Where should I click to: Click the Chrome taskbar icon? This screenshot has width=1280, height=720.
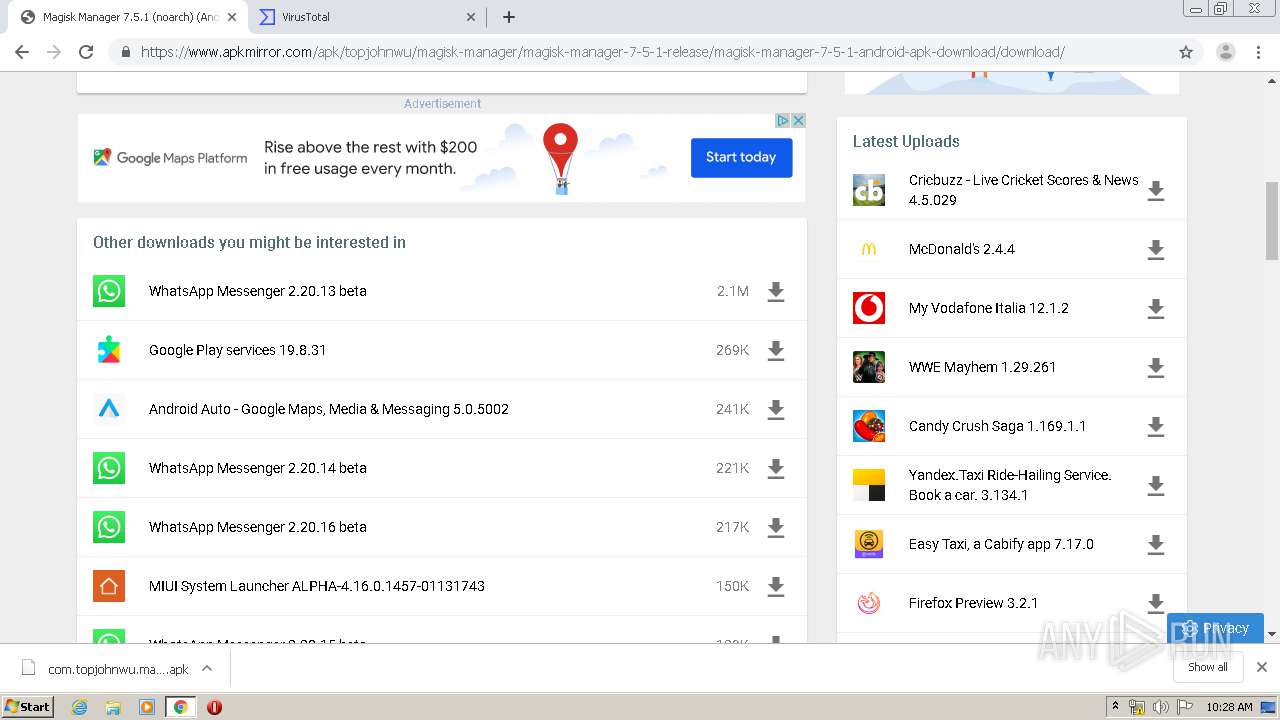pyautogui.click(x=180, y=707)
